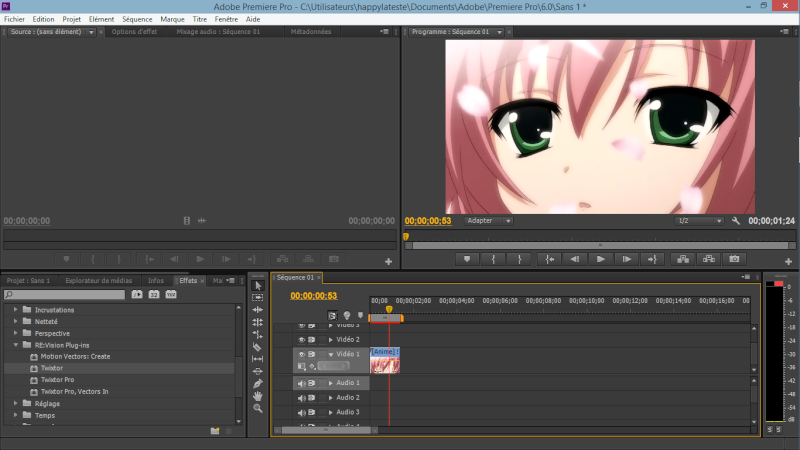This screenshot has width=800, height=450.
Task: Toggle Vidéo 1 track visibility eye
Action: [302, 354]
